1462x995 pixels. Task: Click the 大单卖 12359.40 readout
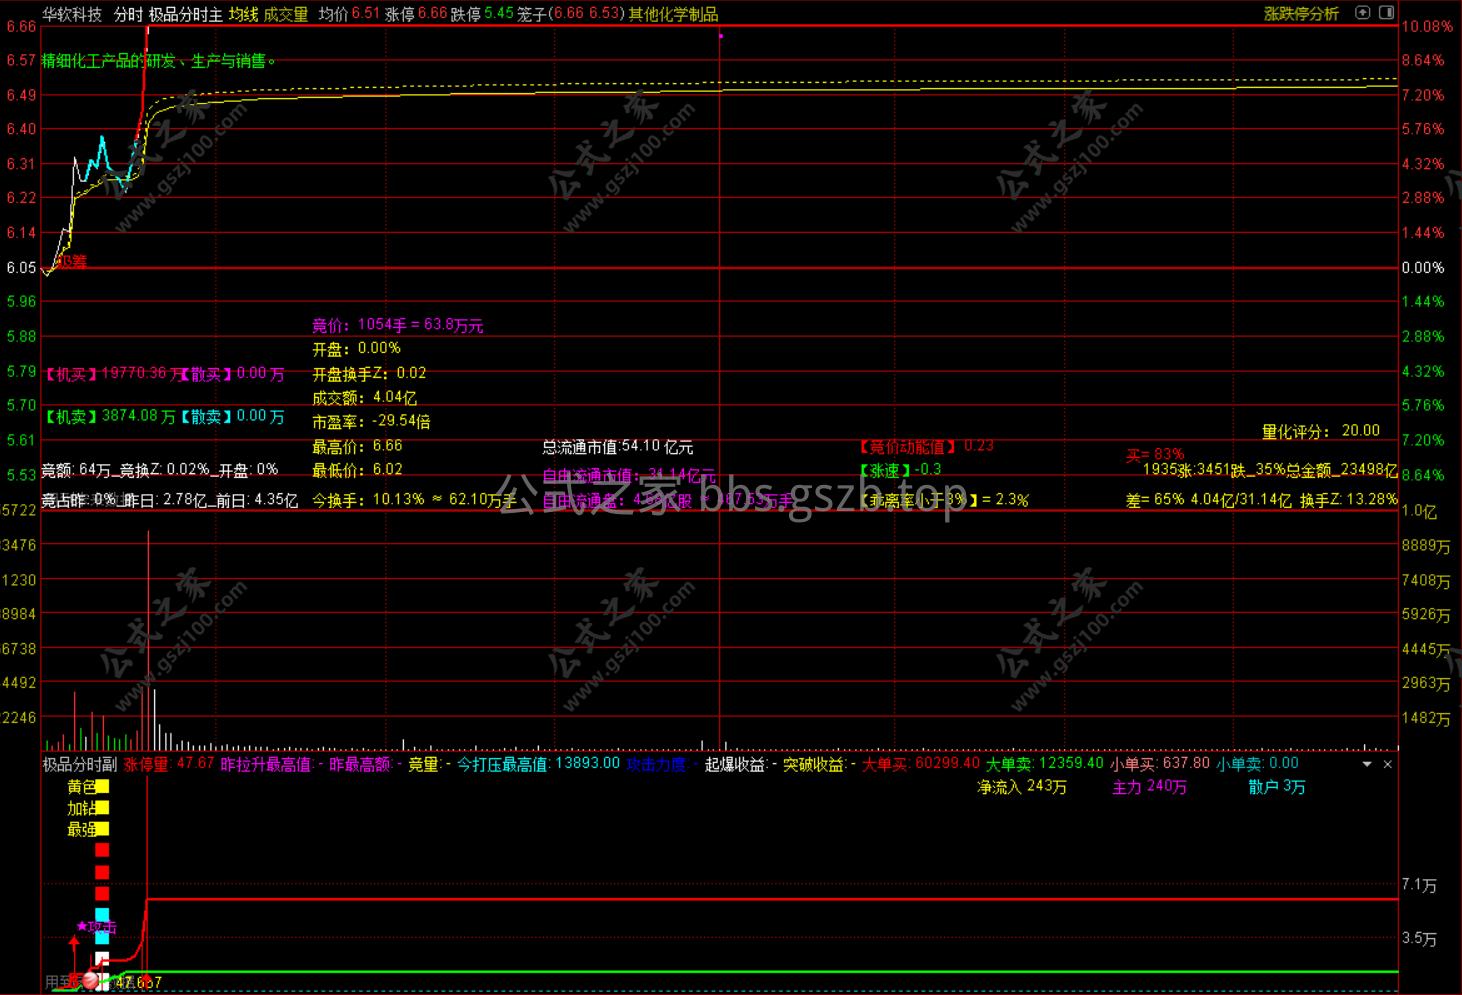tap(1044, 764)
